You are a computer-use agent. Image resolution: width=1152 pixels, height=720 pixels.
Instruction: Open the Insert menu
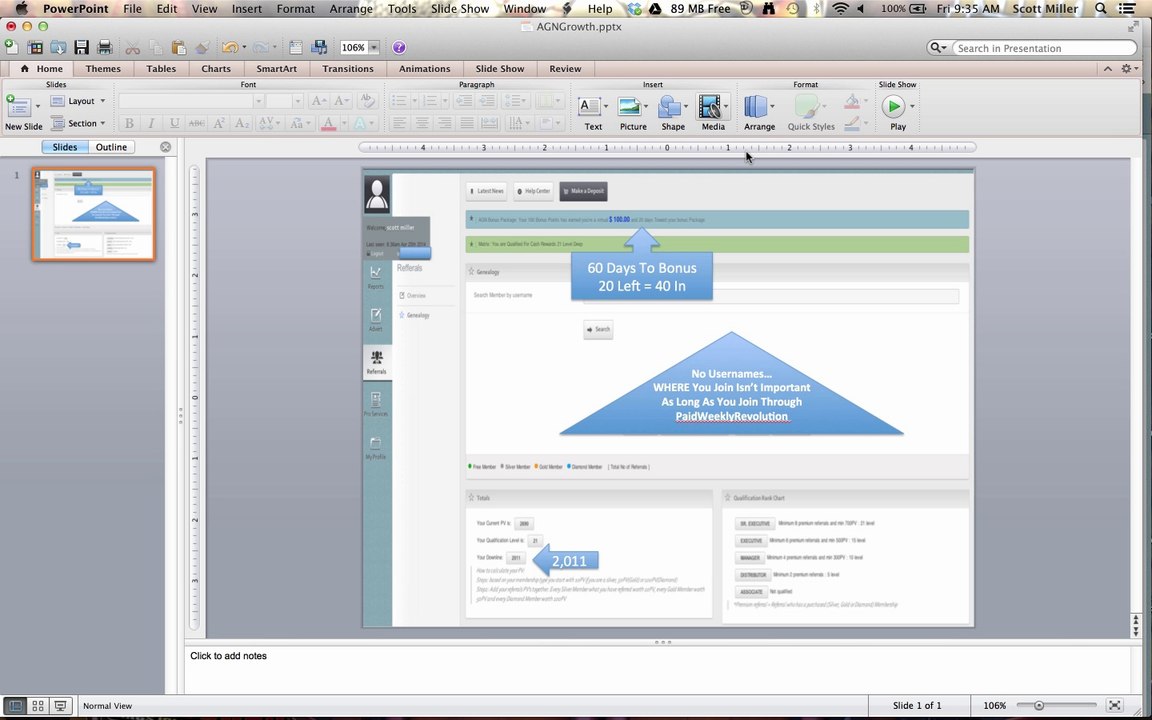pyautogui.click(x=246, y=9)
